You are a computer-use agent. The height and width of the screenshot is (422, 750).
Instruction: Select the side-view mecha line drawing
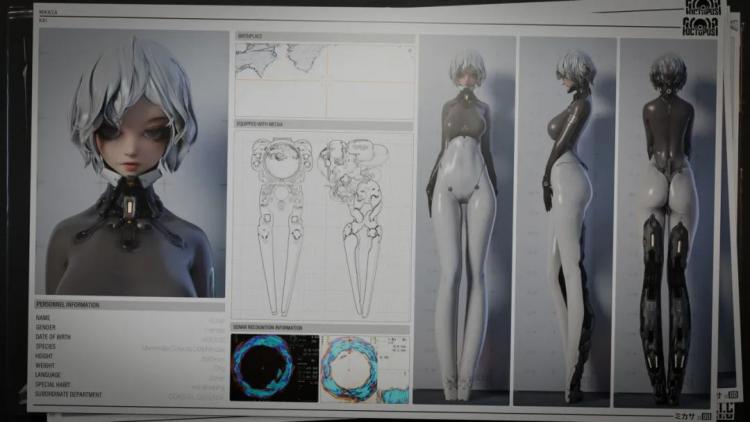[x=356, y=227]
